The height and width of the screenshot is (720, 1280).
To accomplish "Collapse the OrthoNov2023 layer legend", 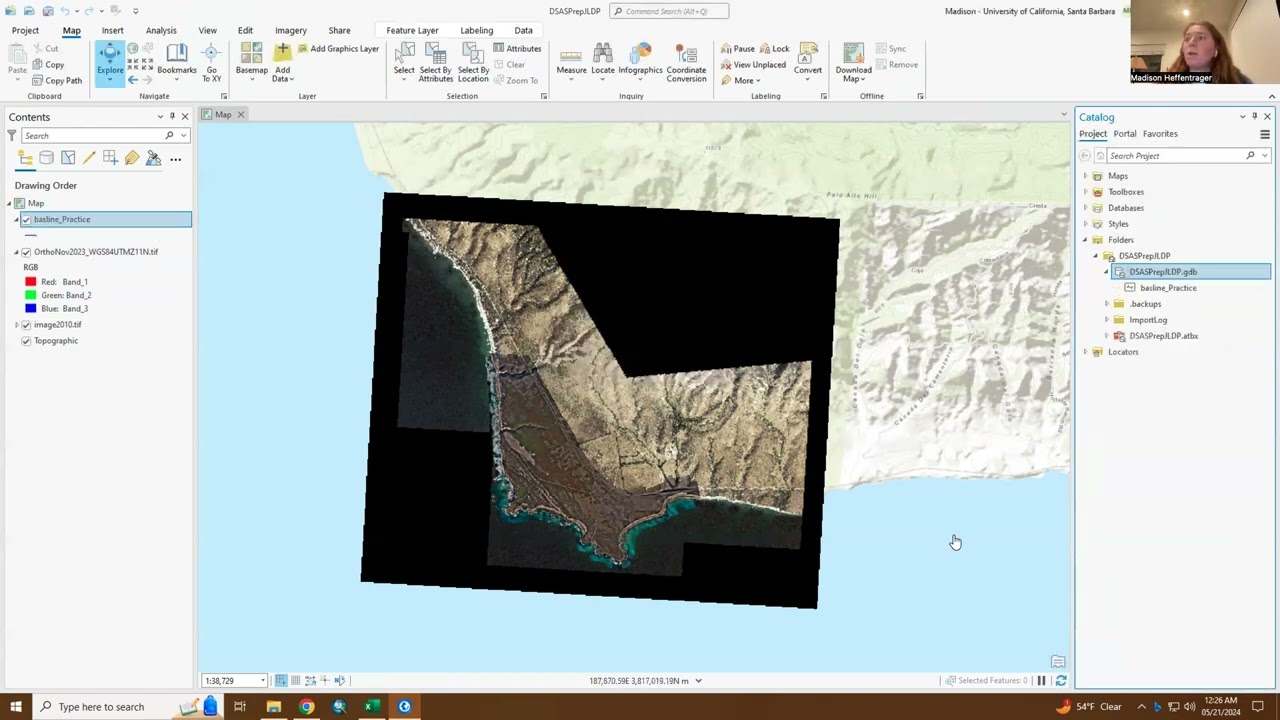I will click(x=17, y=252).
